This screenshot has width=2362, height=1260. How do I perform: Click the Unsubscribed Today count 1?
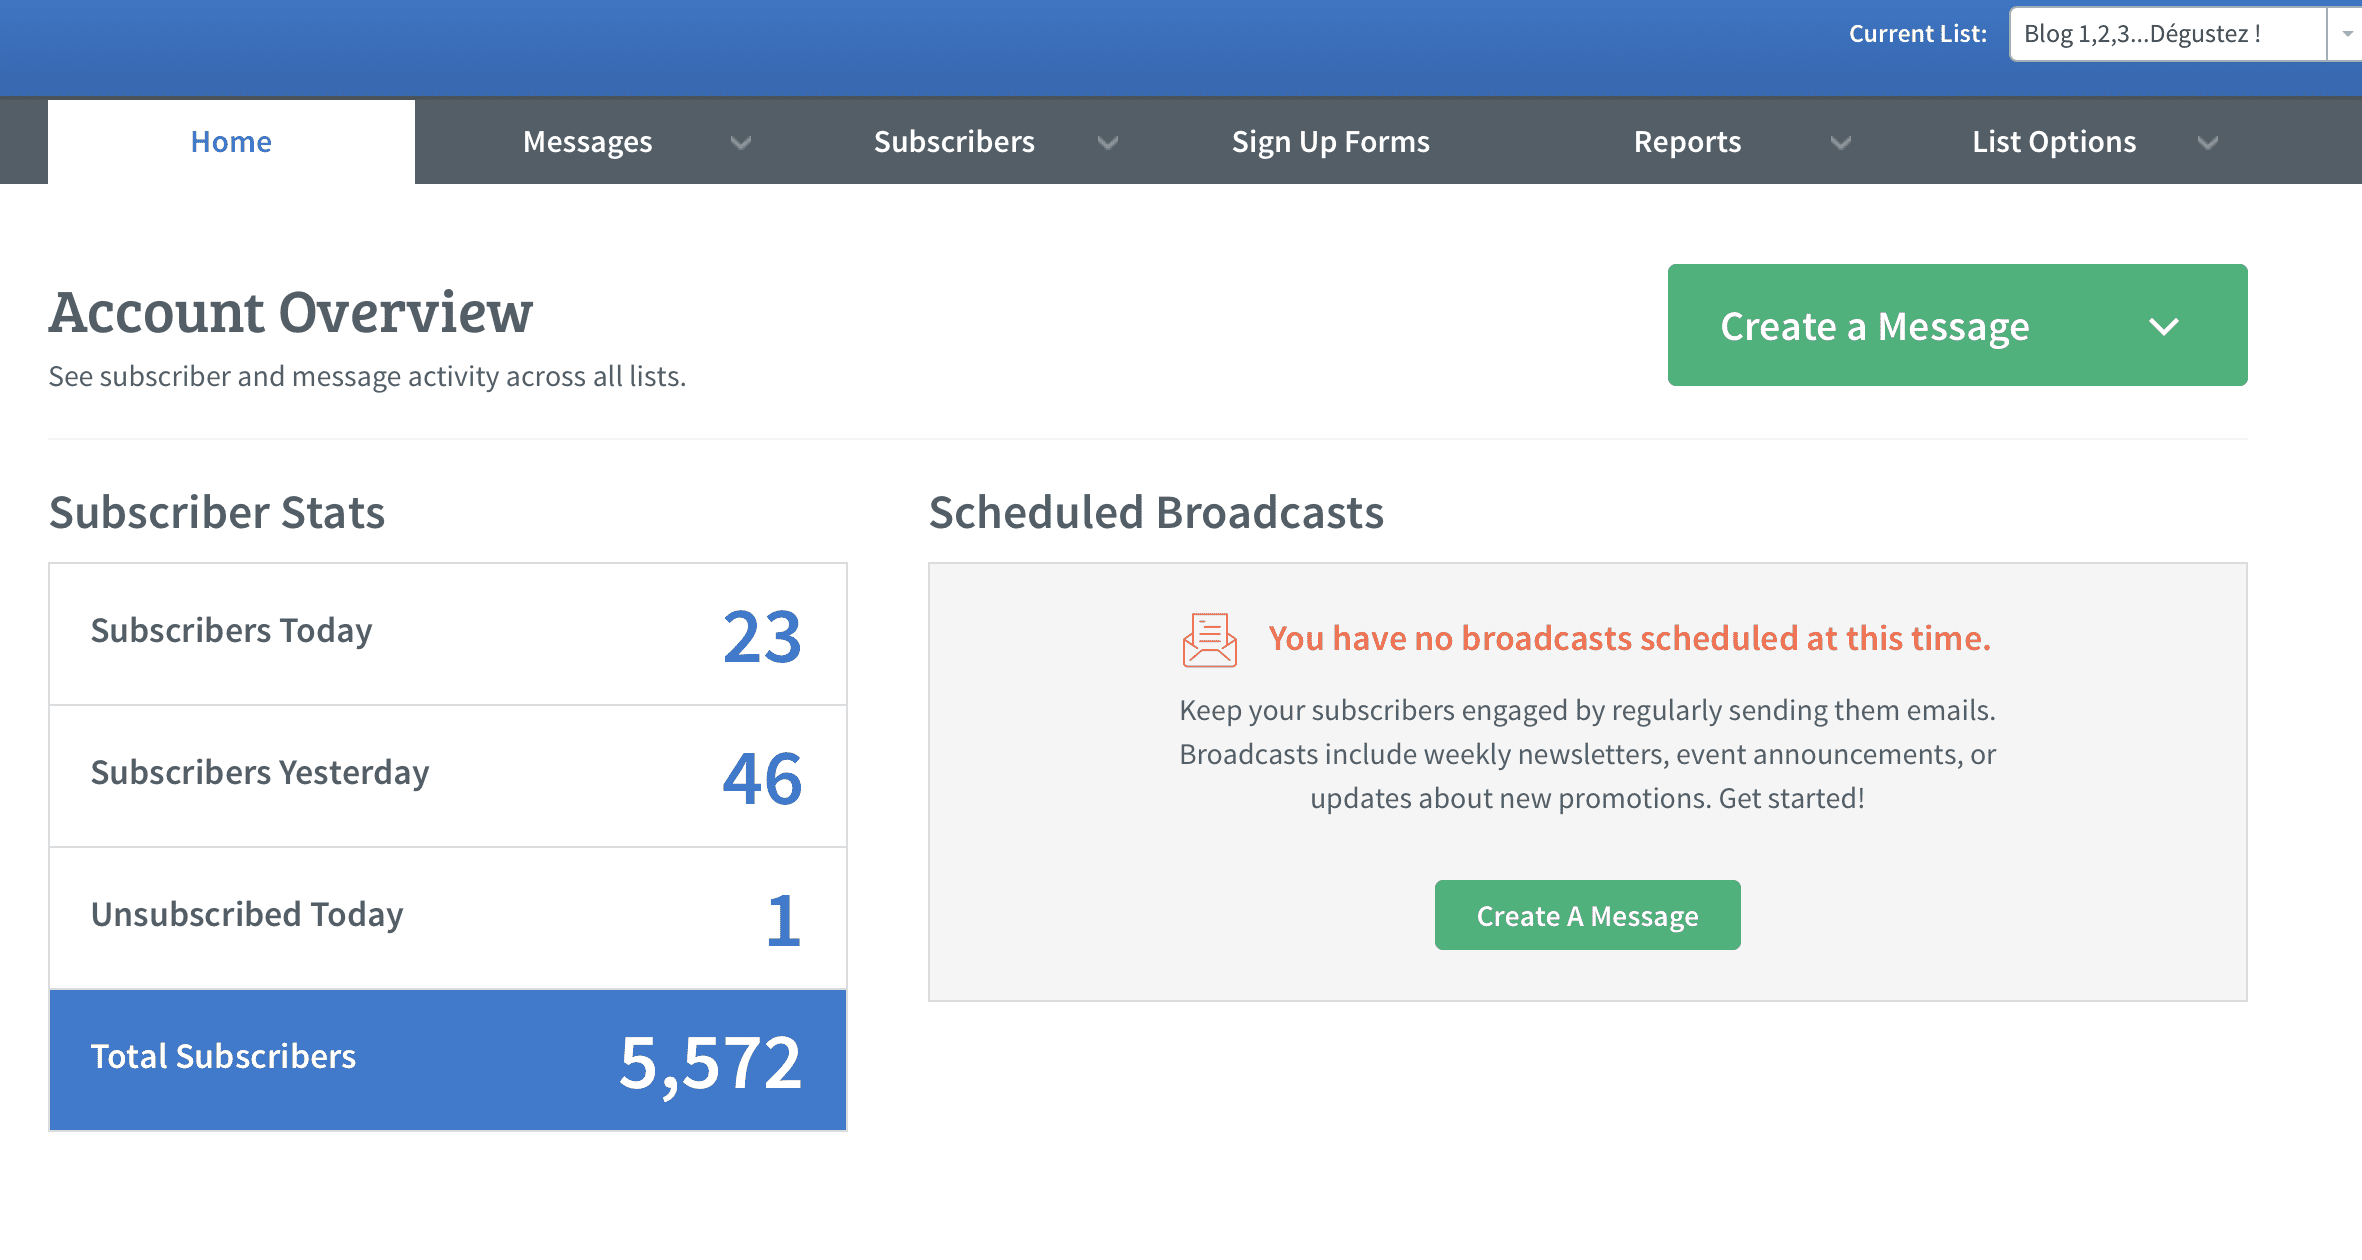[783, 920]
